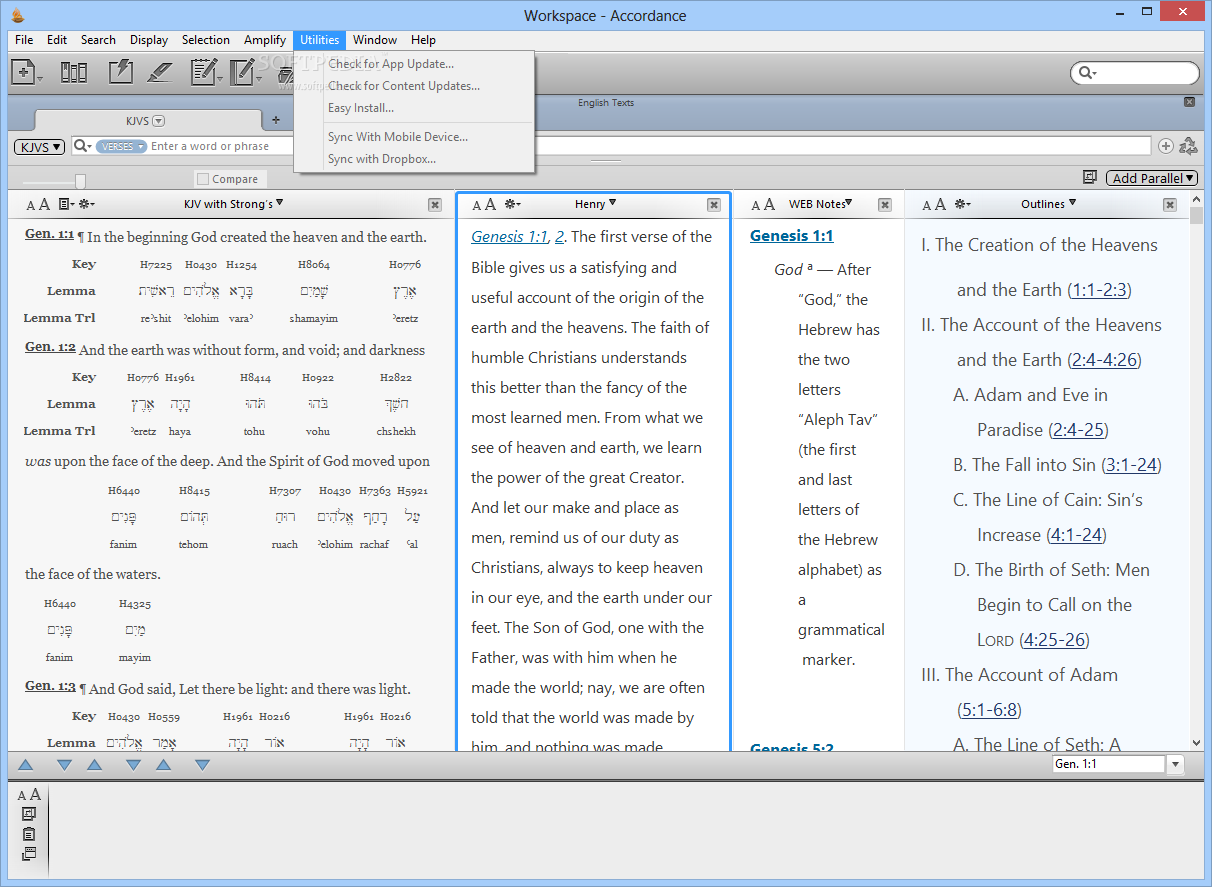Close the English Texts zone
This screenshot has width=1212, height=887.
point(1189,102)
